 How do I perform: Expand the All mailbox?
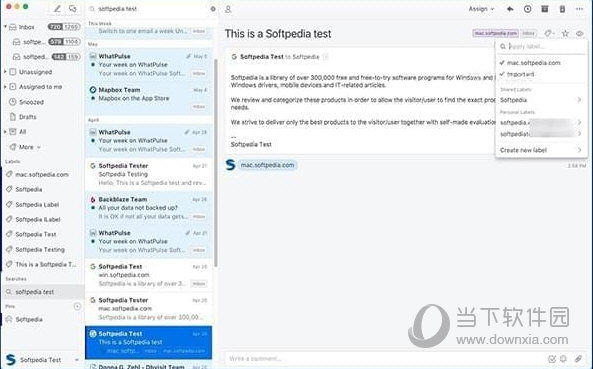coord(5,132)
